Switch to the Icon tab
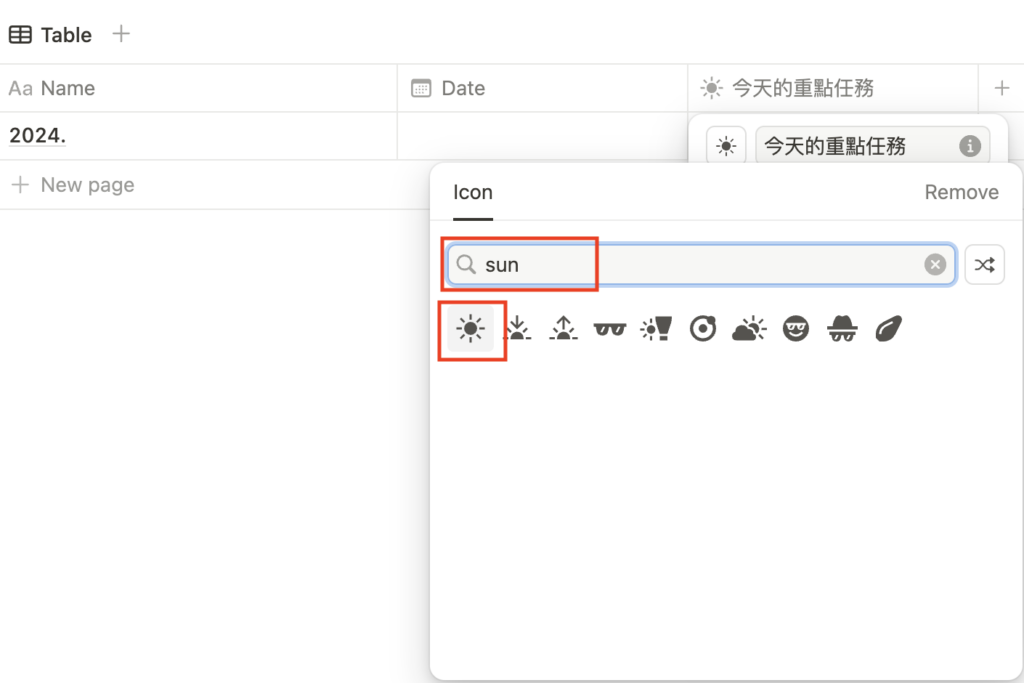This screenshot has height=683, width=1024. click(x=473, y=192)
